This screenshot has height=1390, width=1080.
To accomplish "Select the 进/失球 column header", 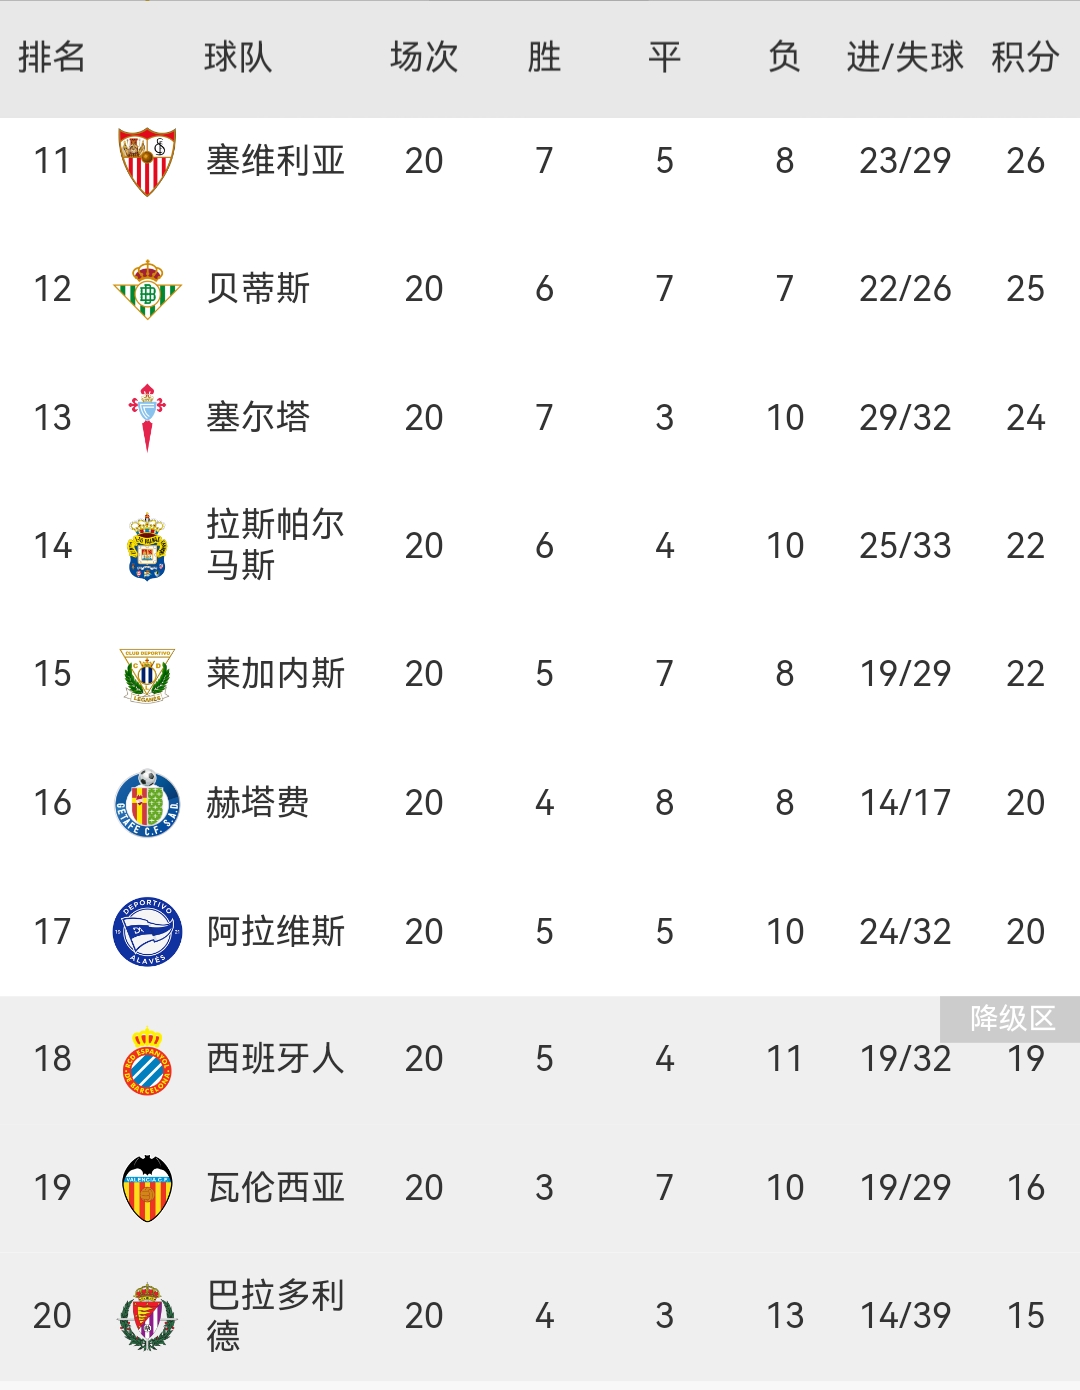I will point(905,57).
